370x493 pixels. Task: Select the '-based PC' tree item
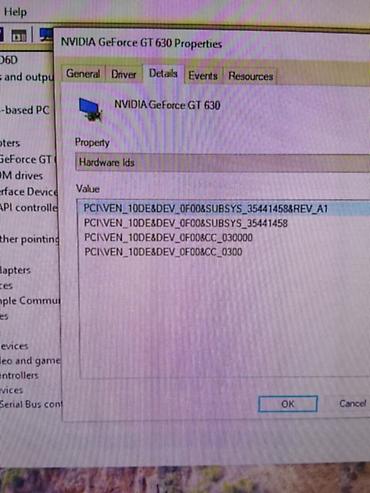click(x=25, y=110)
